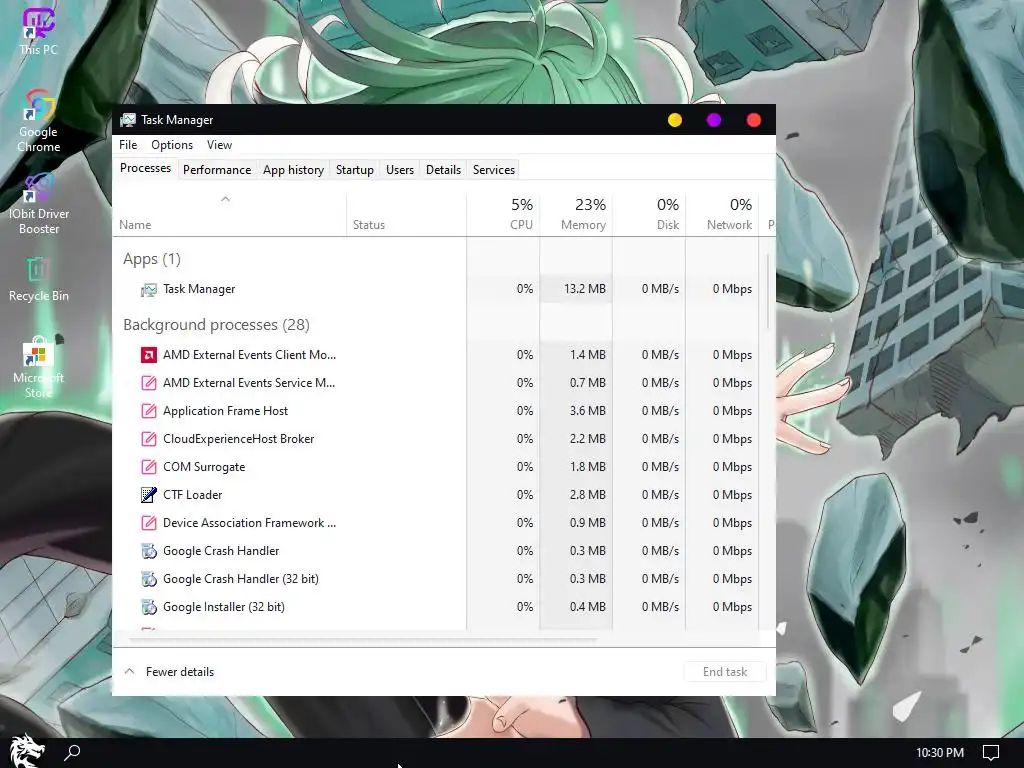Click Google Crash Handler (32 bit) icon
This screenshot has width=1024, height=768.
[x=149, y=579]
